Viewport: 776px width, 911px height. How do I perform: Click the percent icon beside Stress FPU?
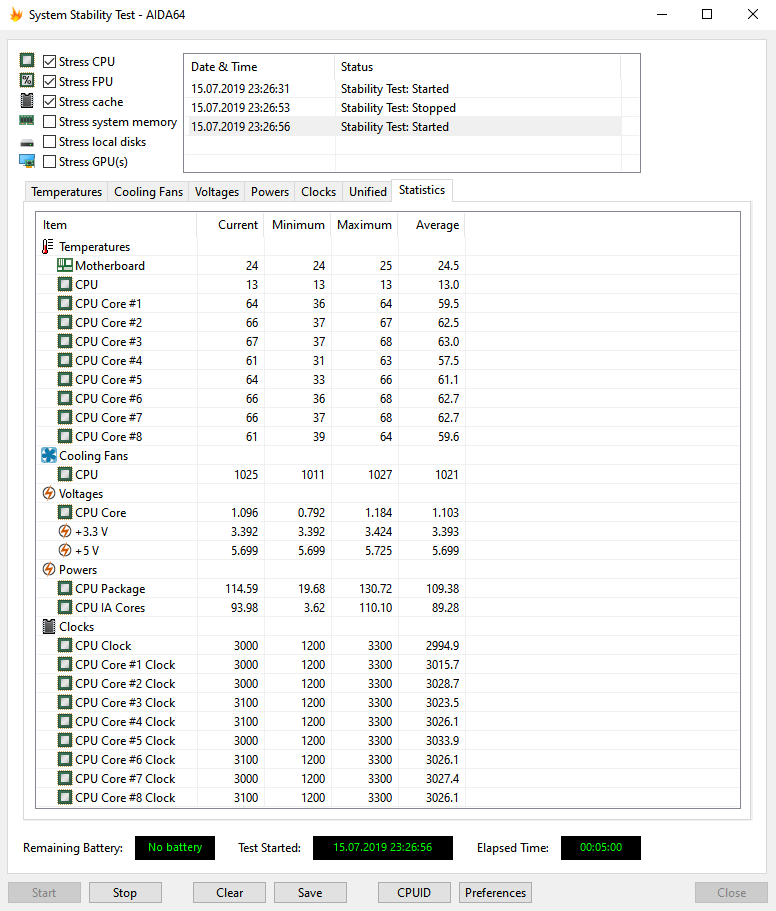click(x=27, y=81)
